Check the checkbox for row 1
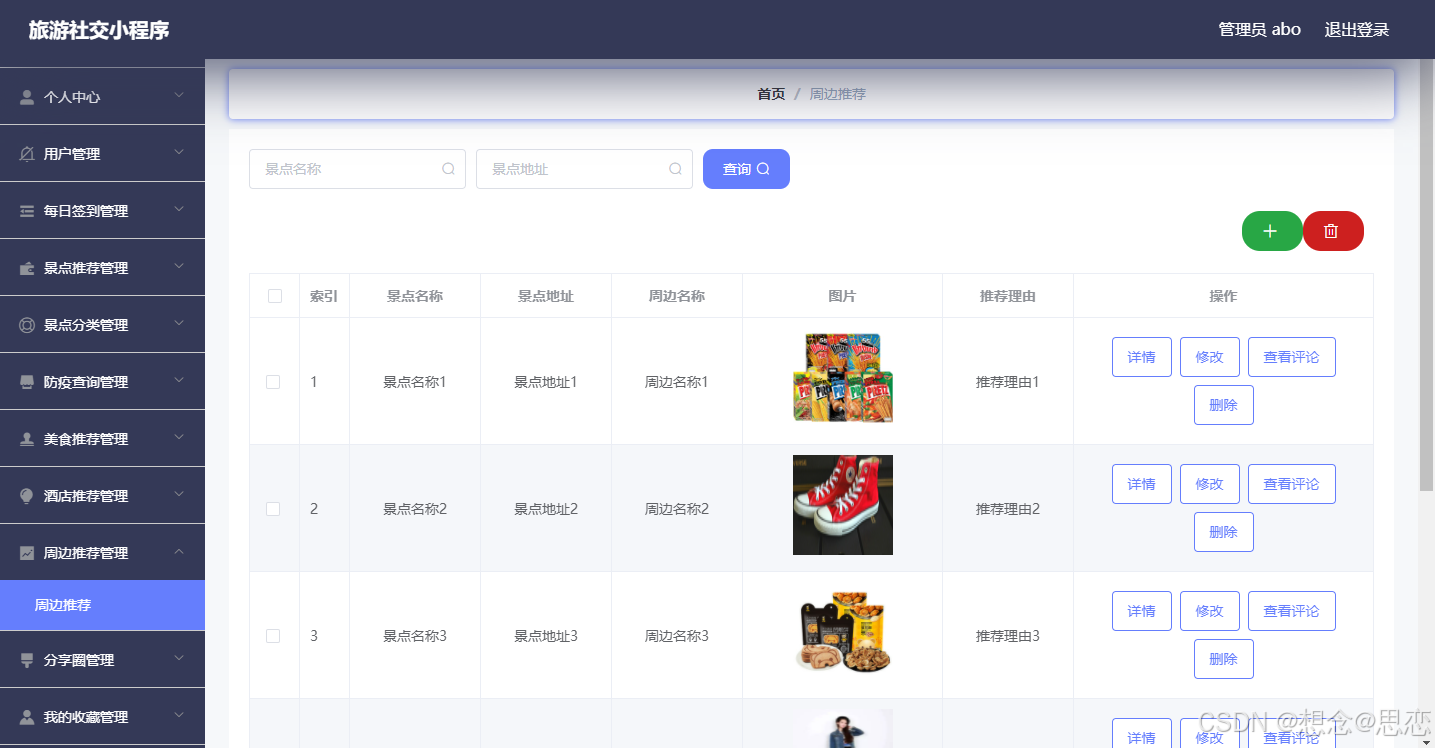1435x748 pixels. coord(273,382)
